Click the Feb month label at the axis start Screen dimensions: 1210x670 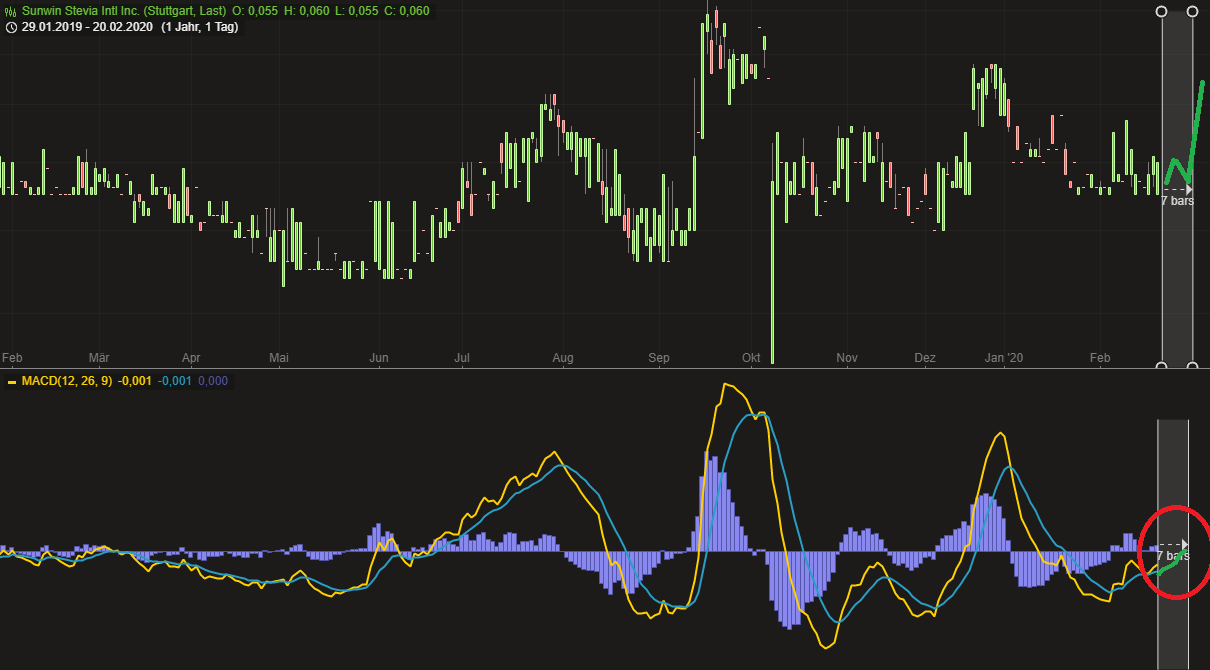(12, 357)
